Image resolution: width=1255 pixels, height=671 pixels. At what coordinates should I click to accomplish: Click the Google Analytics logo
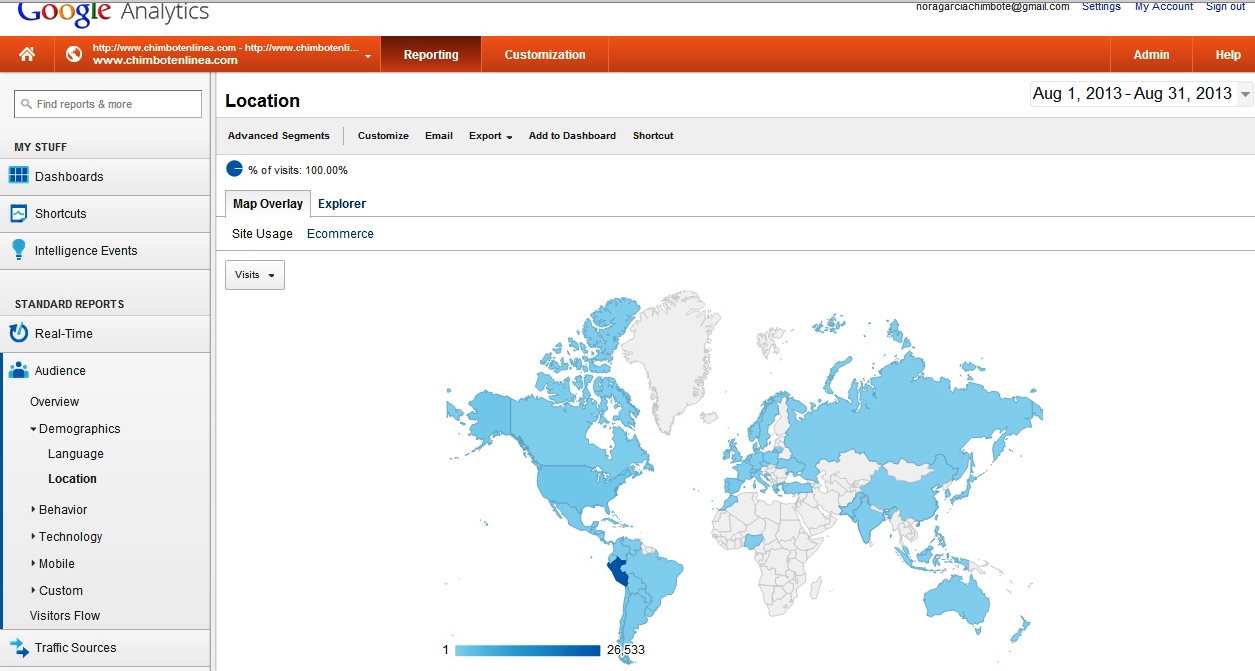tap(113, 12)
